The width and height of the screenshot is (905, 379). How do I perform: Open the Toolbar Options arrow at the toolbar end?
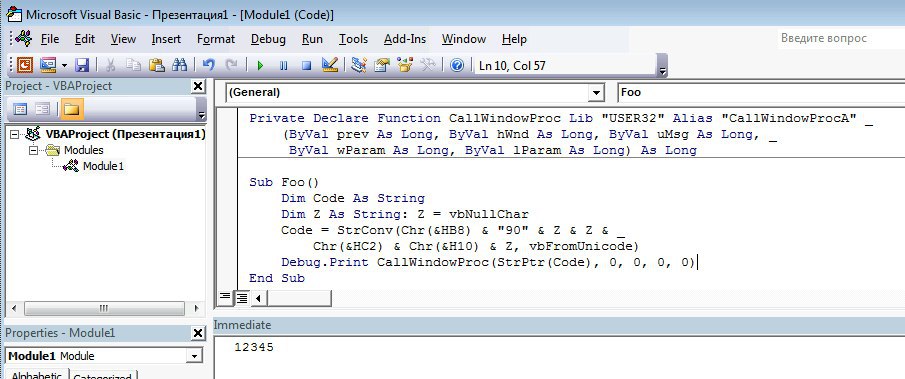tap(663, 65)
